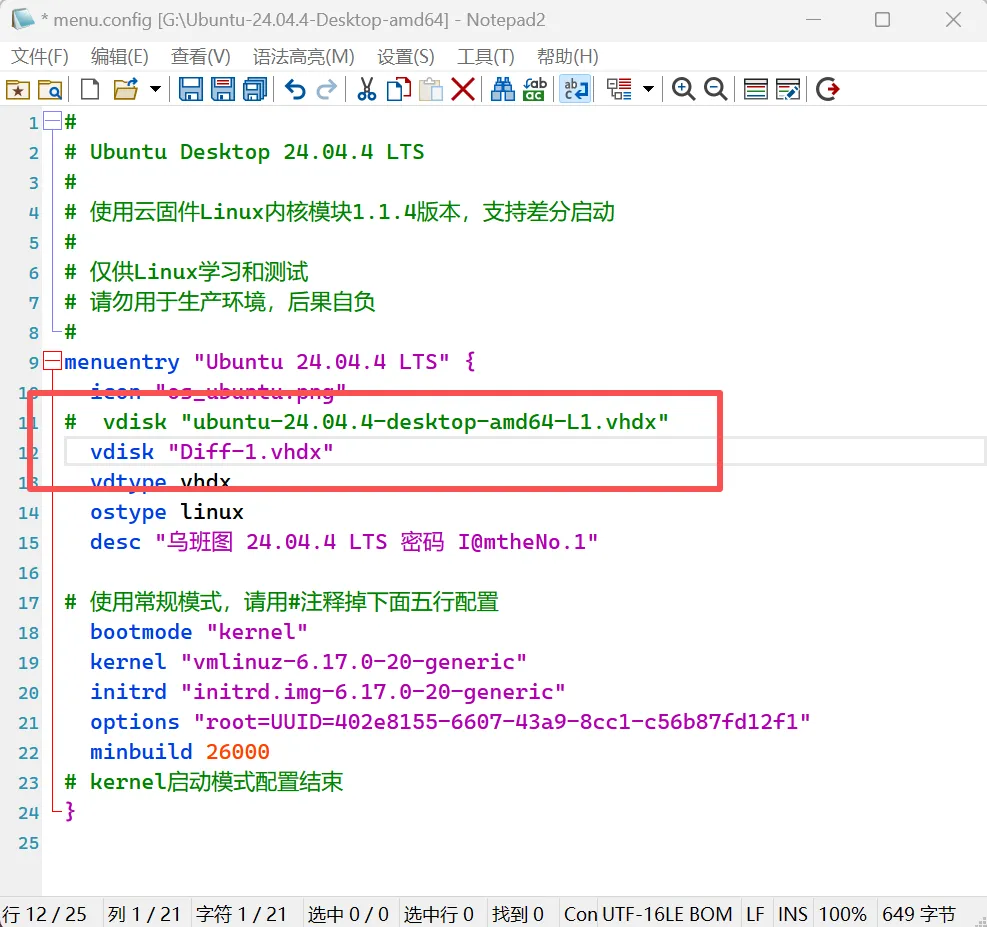Viewport: 987px width, 927px height.
Task: Zoom in with the magnifier plus icon
Action: [683, 89]
